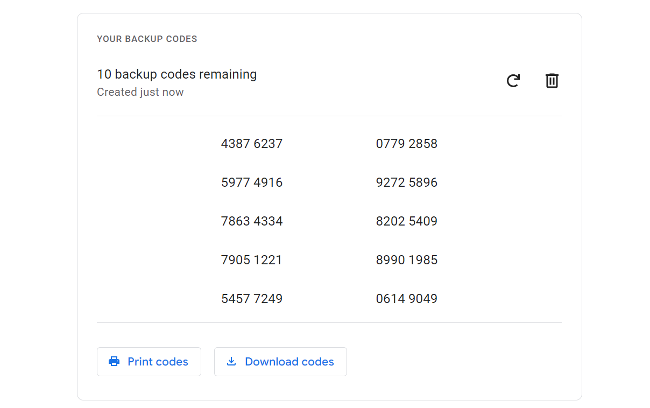The image size is (650, 408).
Task: Select backup code 5457 7249
Action: click(x=252, y=299)
